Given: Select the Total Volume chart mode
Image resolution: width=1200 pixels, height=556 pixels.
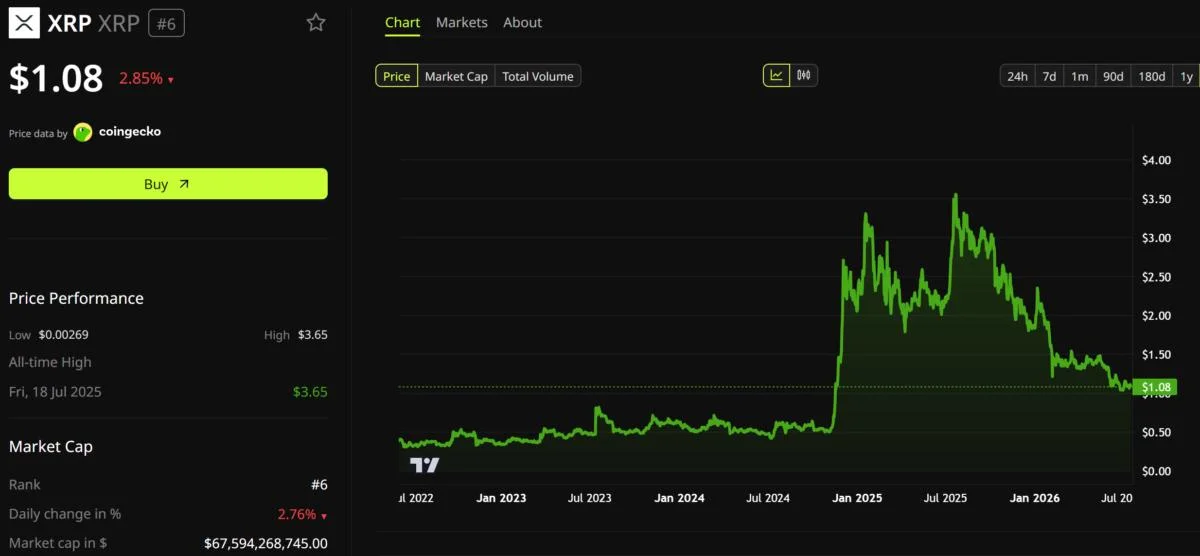Looking at the screenshot, I should coord(538,76).
